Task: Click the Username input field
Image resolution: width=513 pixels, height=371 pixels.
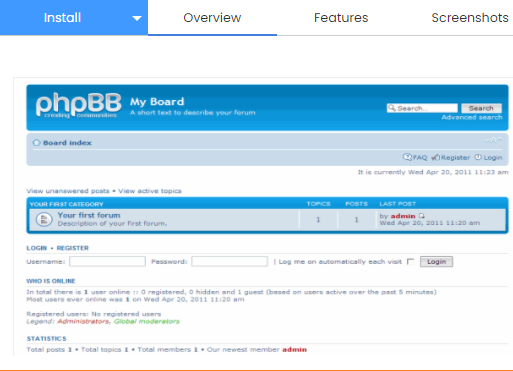Action: point(107,261)
